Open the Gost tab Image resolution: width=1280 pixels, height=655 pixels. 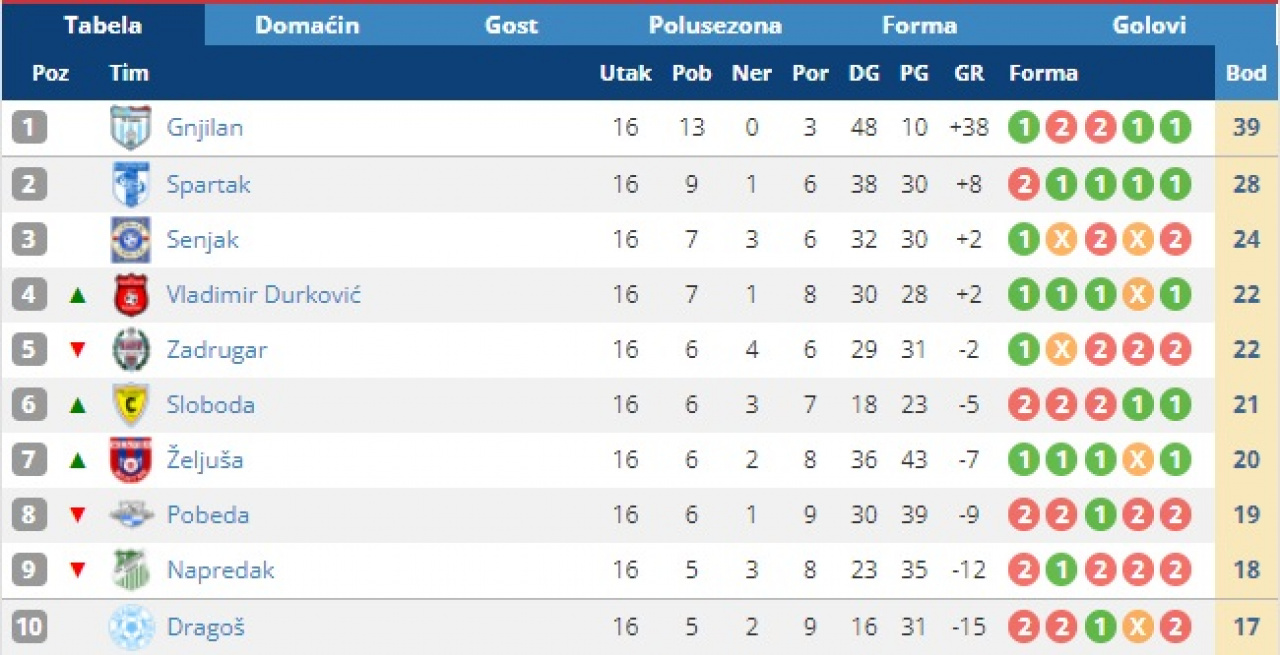click(x=511, y=25)
